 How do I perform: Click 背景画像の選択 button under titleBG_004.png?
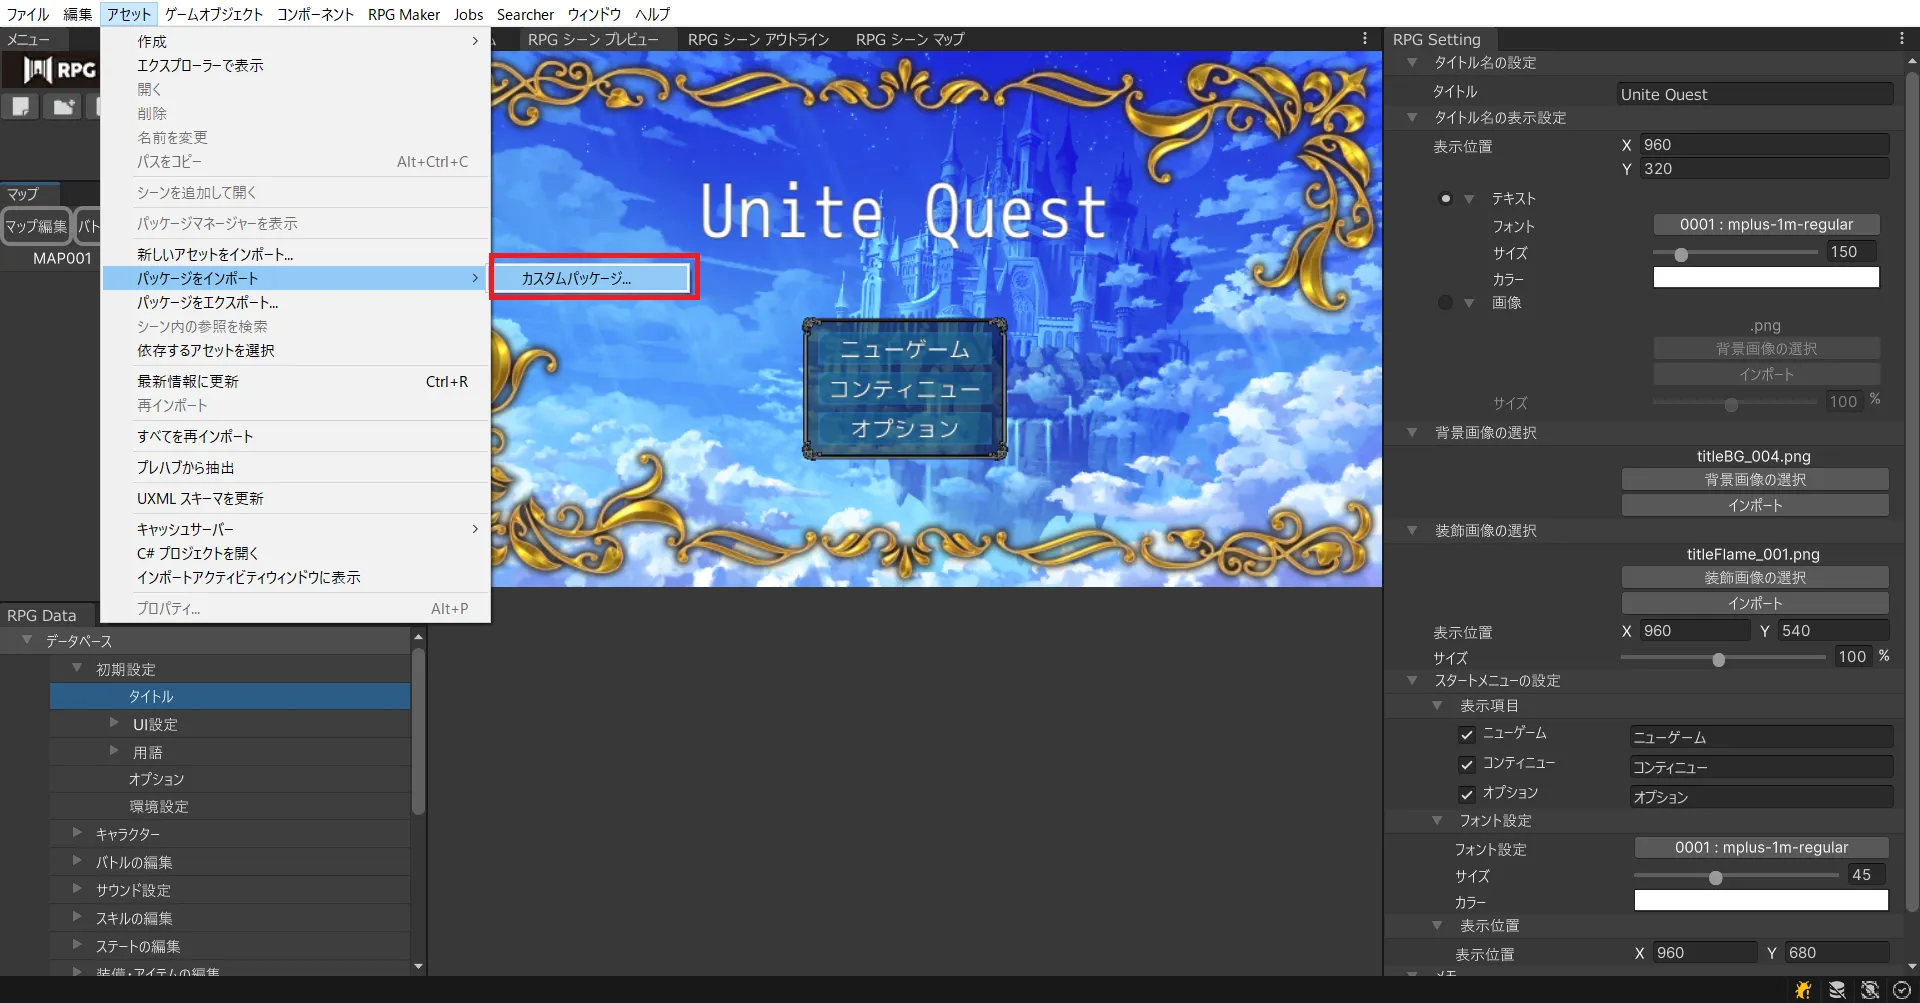(1755, 480)
